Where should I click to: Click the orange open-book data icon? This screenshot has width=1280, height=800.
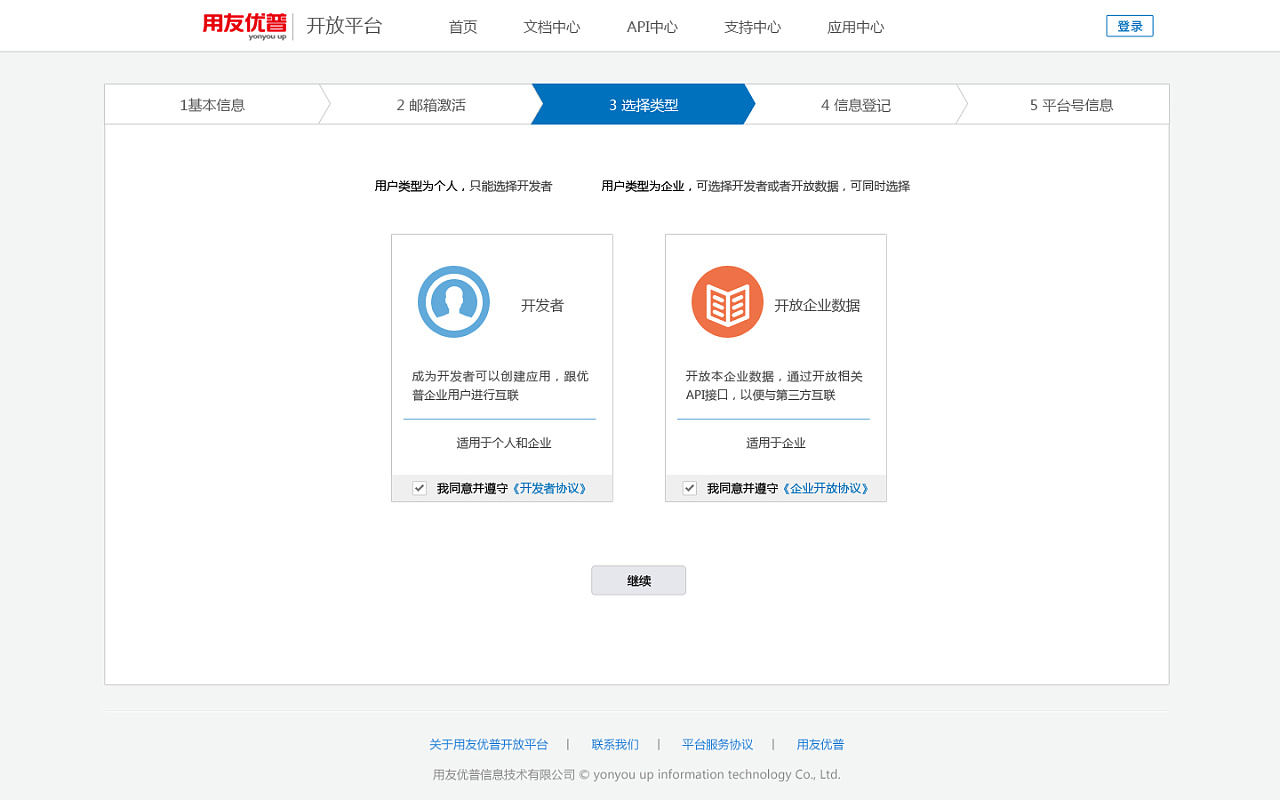[x=727, y=301]
